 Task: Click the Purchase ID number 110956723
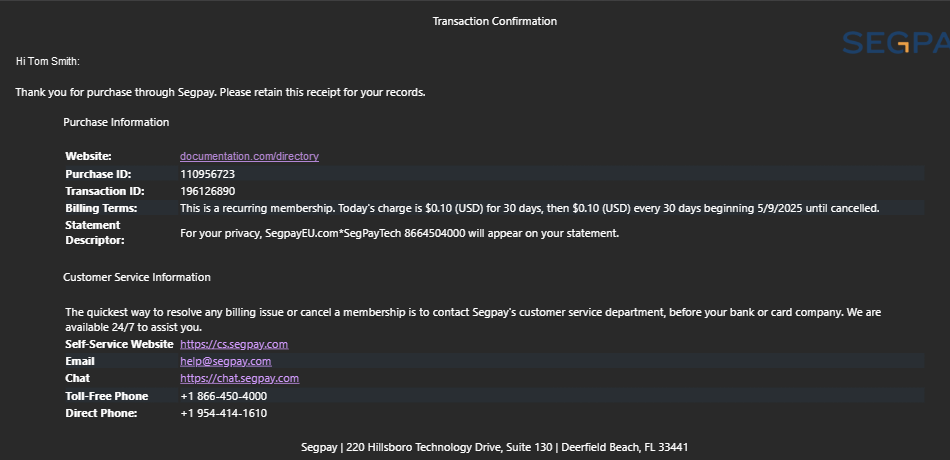(207, 174)
